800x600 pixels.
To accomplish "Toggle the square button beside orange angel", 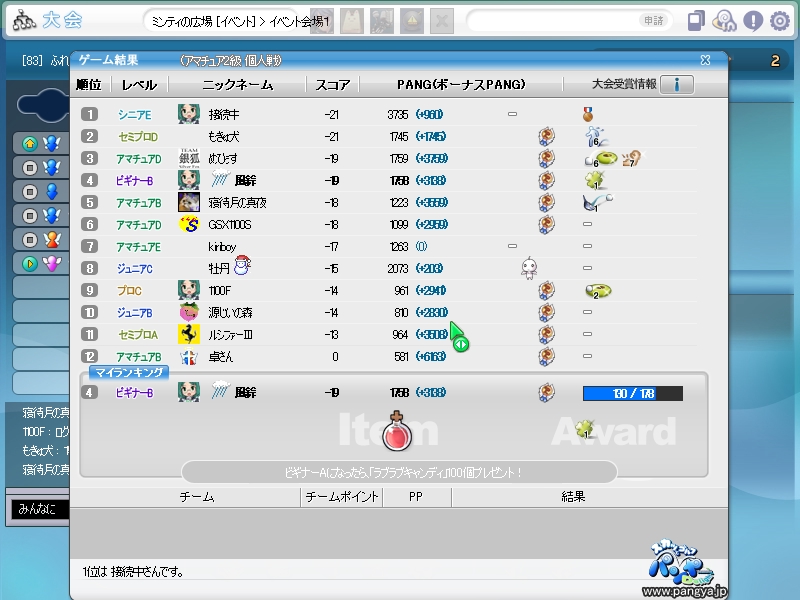I will click(x=29, y=239).
